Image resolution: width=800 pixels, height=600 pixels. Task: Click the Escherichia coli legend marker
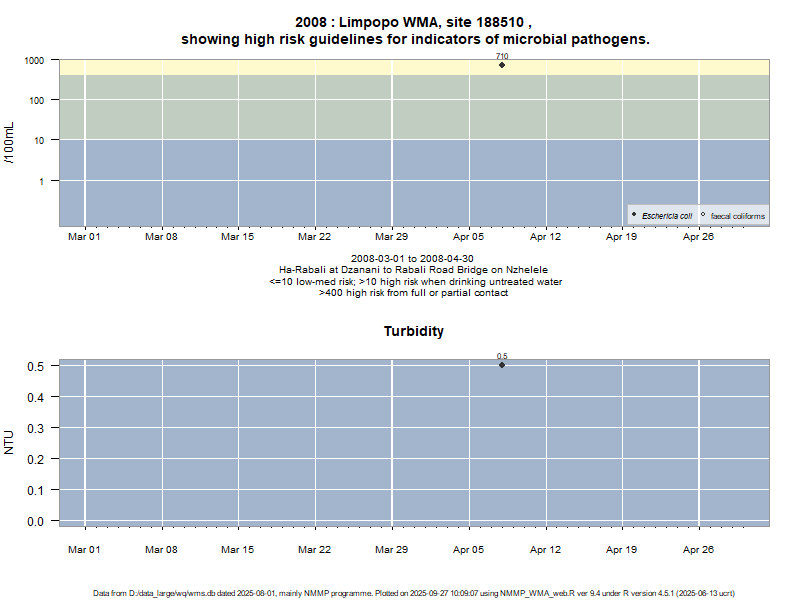tap(634, 215)
